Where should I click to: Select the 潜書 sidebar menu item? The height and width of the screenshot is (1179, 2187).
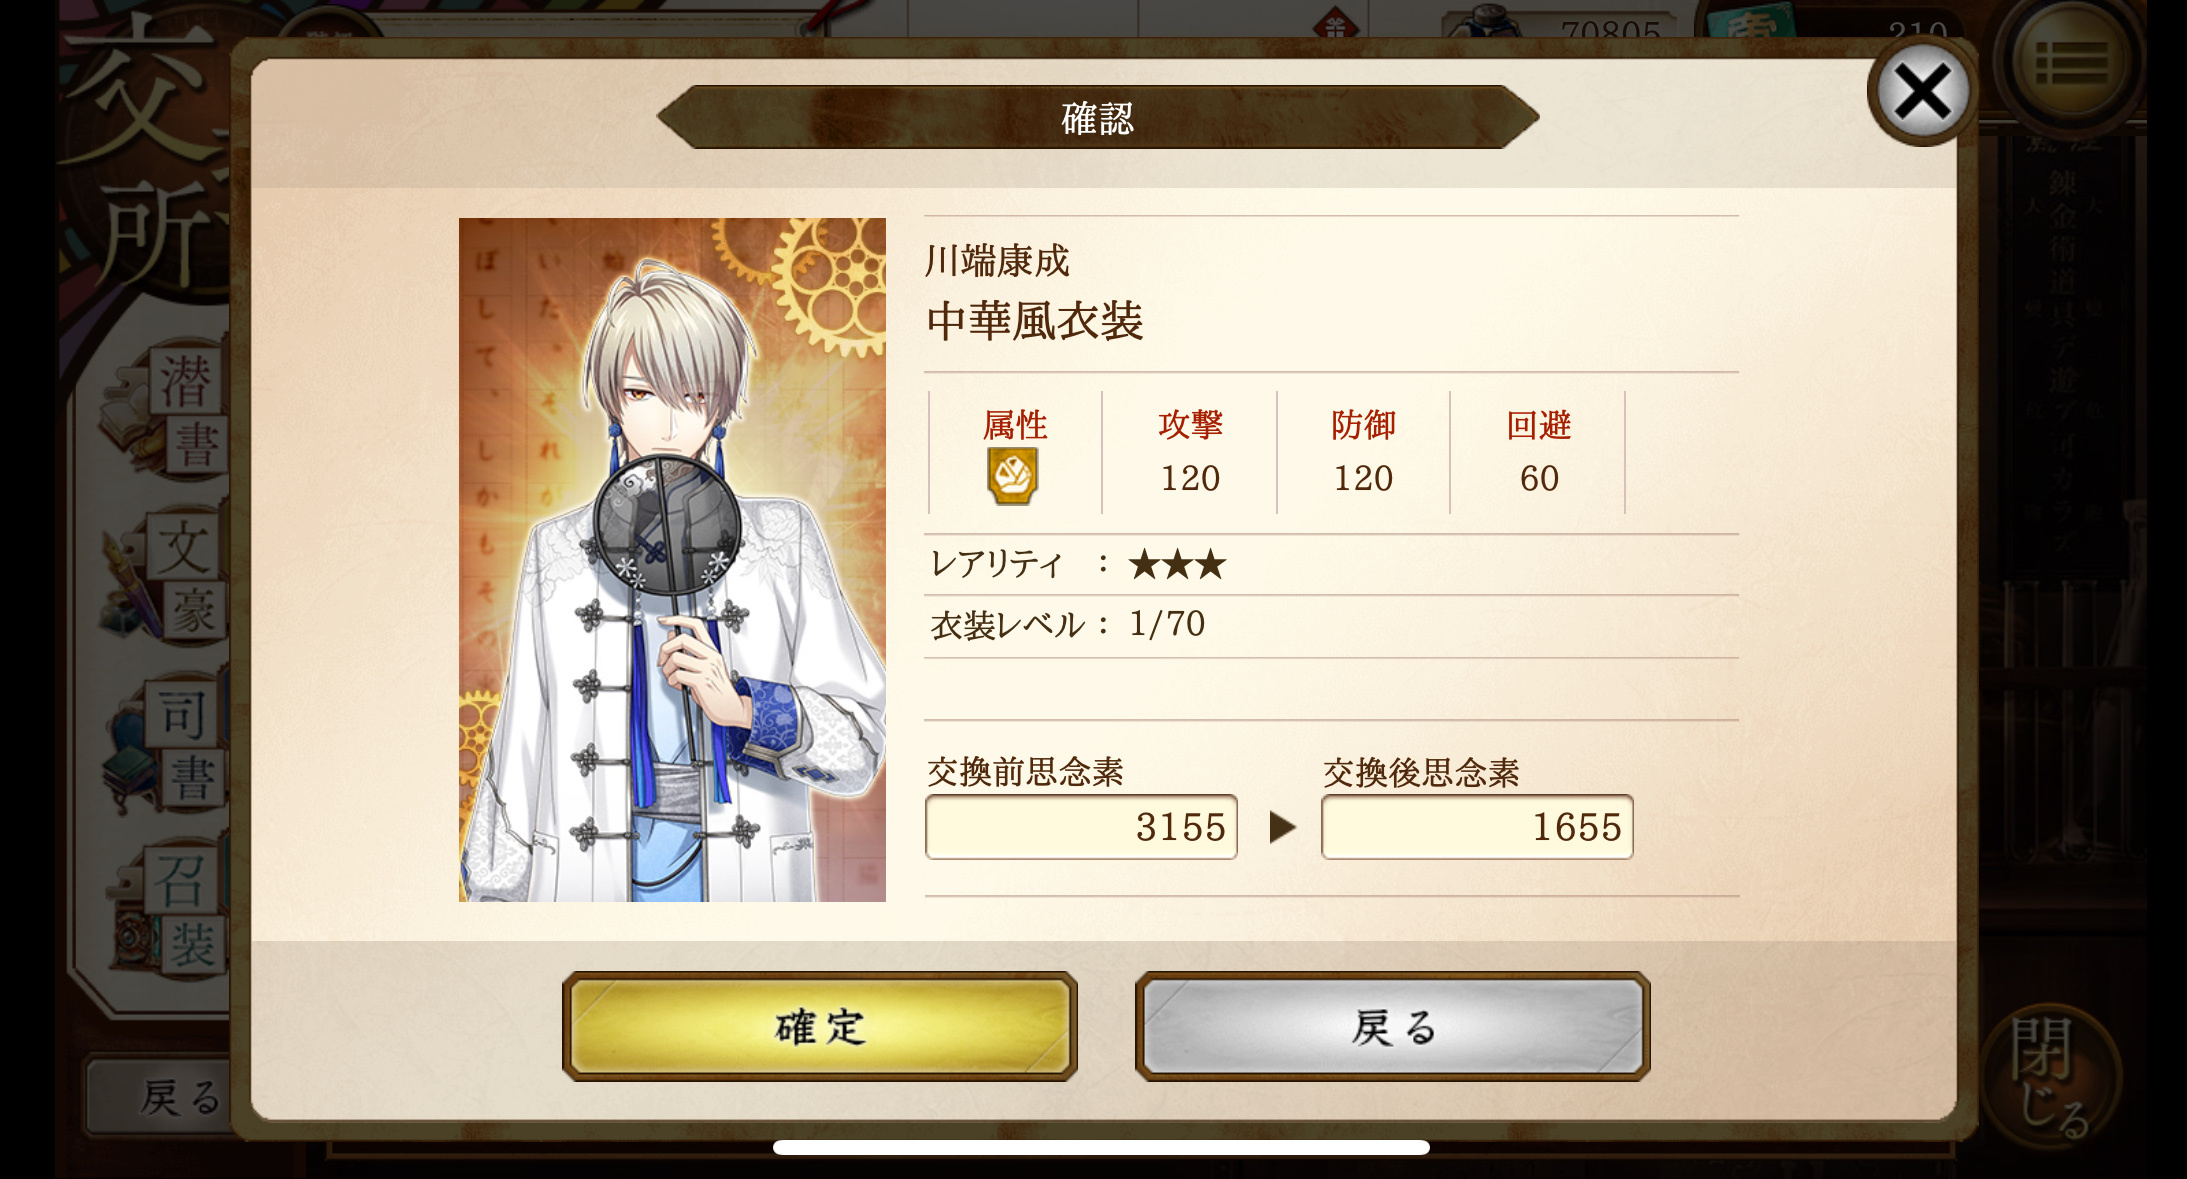click(x=170, y=410)
